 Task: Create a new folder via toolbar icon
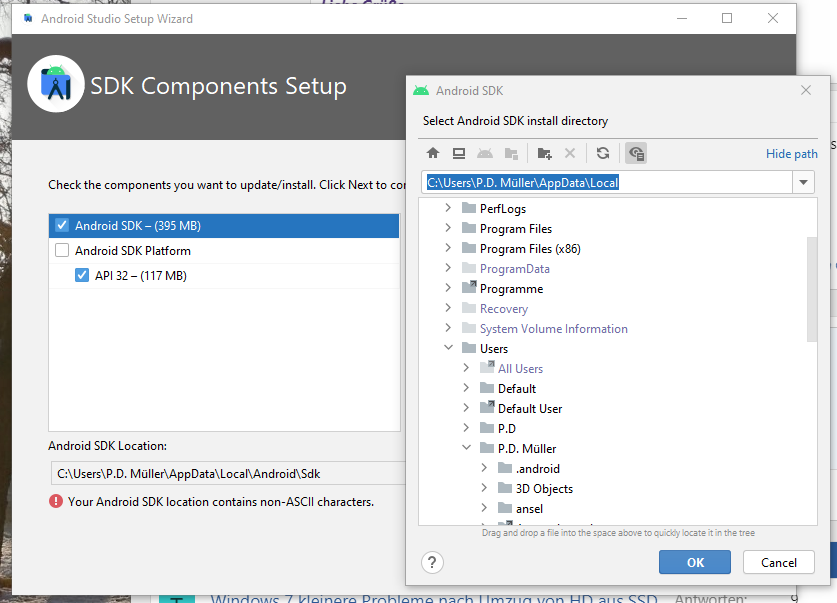point(544,154)
